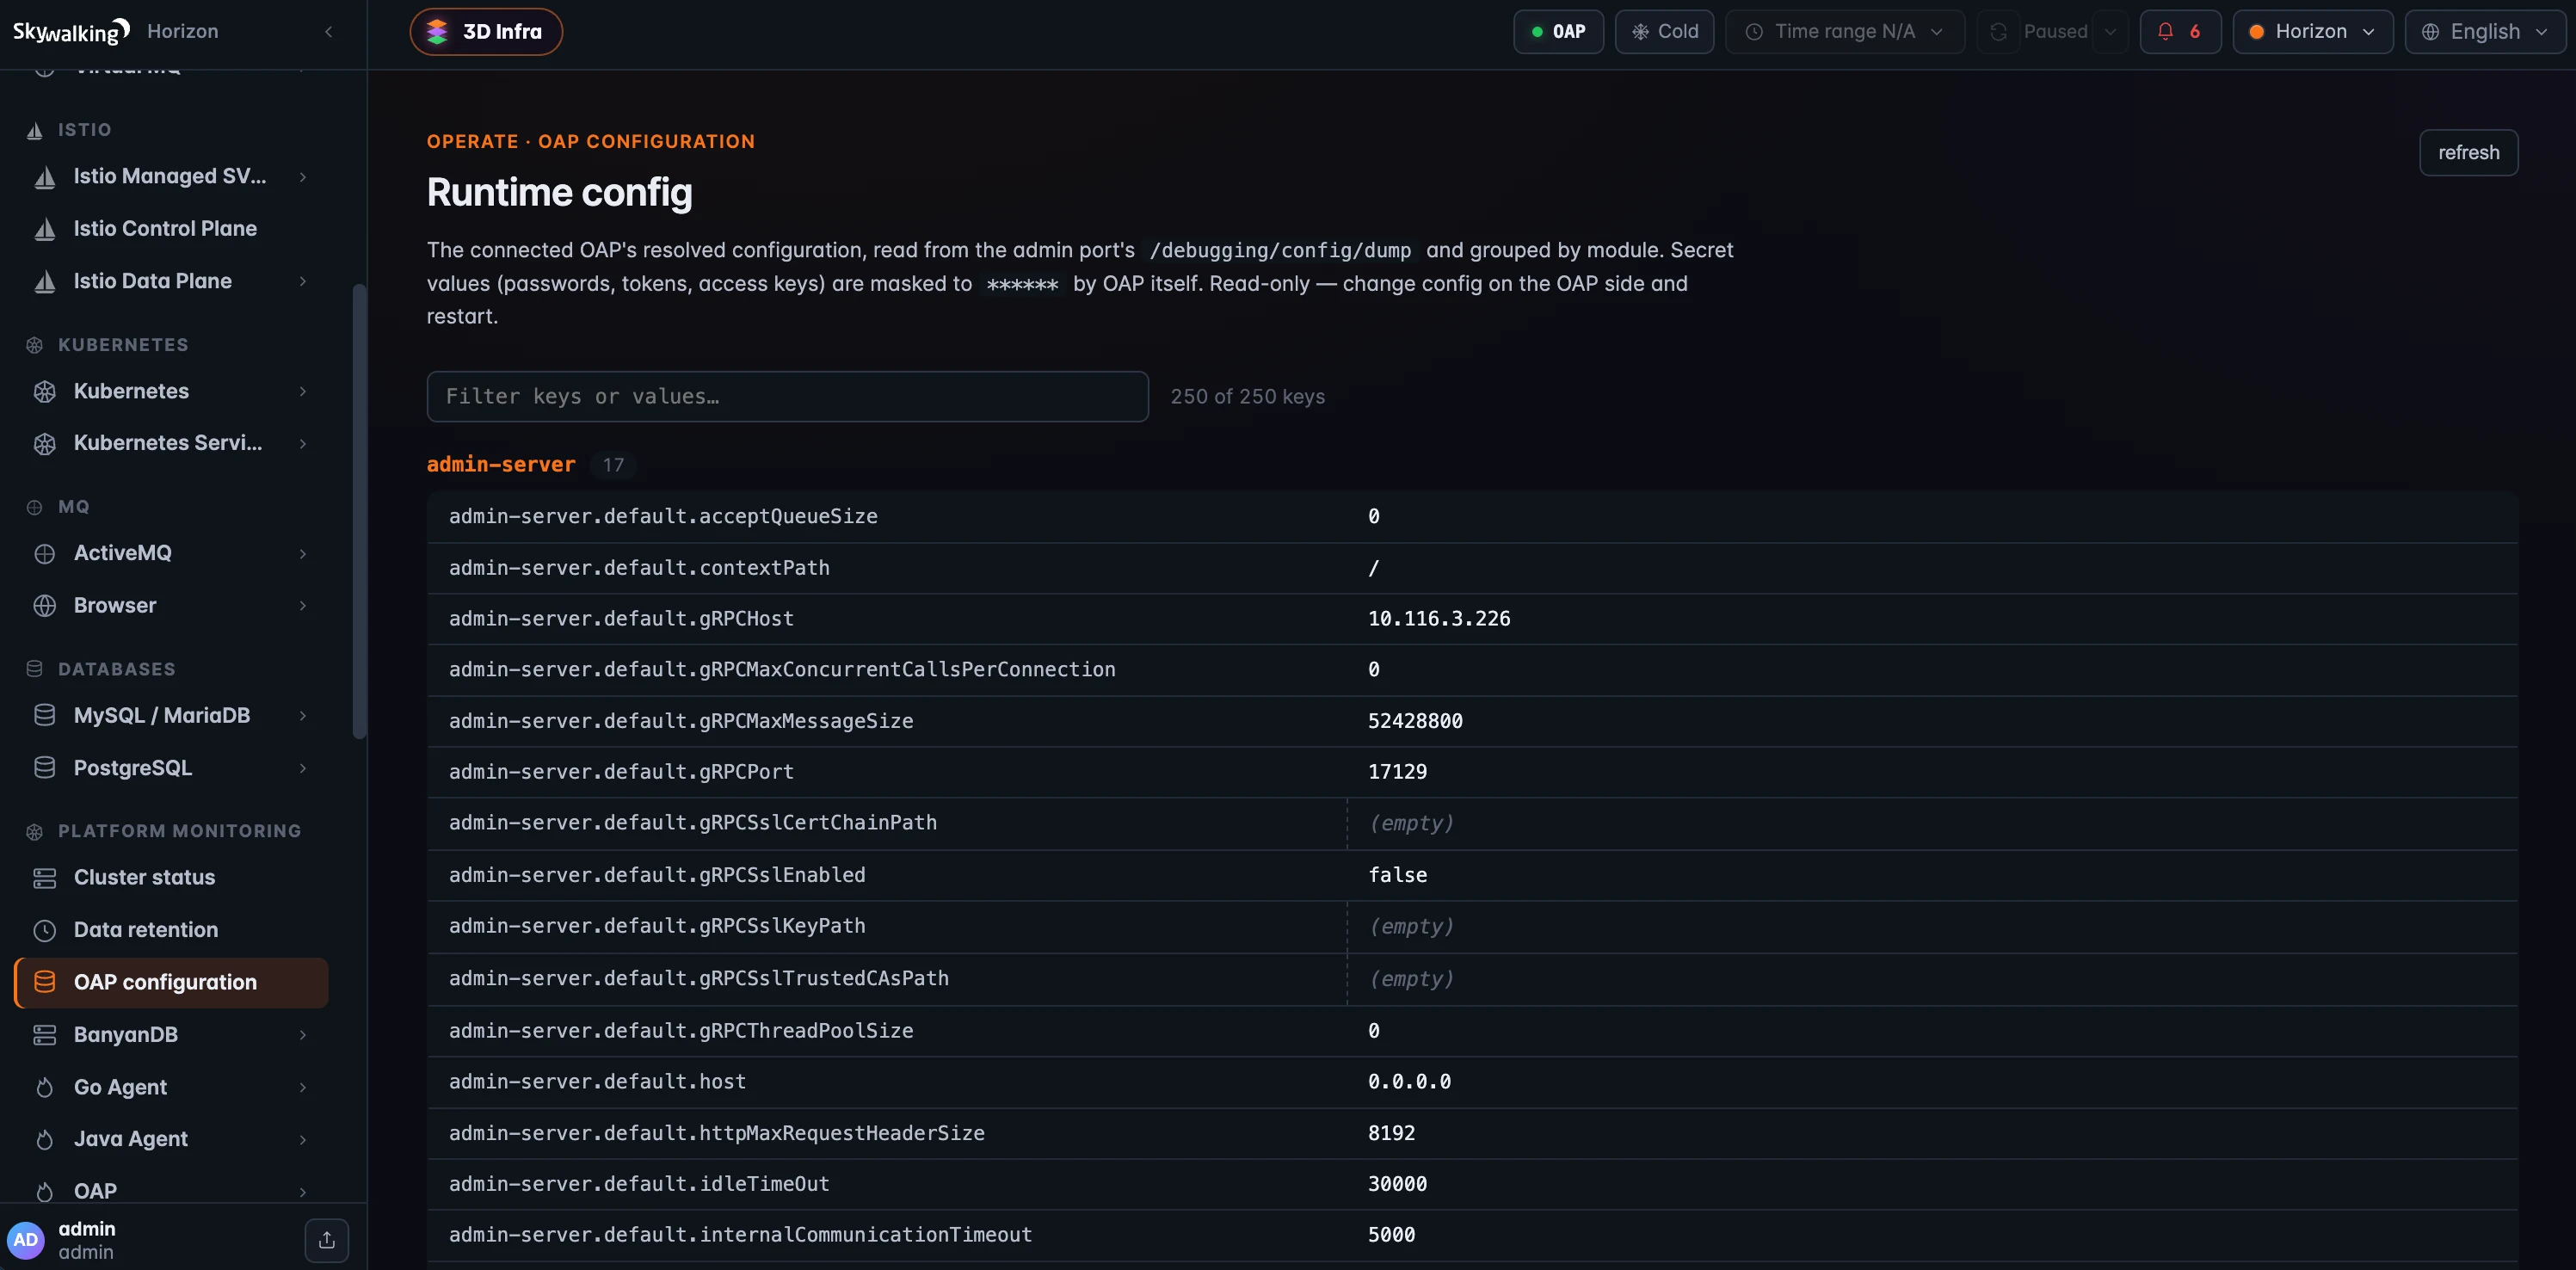2576x1270 pixels.
Task: Click the PostgreSQL database icon
Action: [45, 768]
